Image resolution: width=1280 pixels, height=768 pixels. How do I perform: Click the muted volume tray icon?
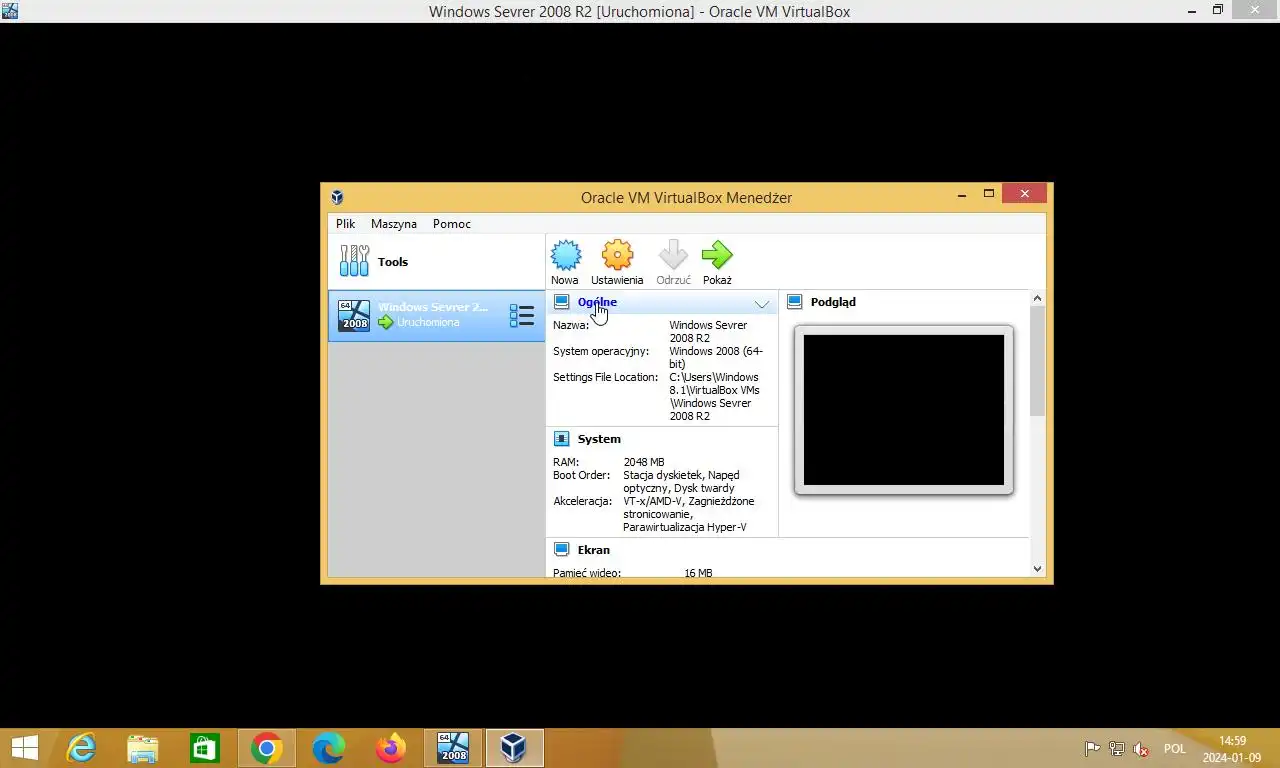1141,749
